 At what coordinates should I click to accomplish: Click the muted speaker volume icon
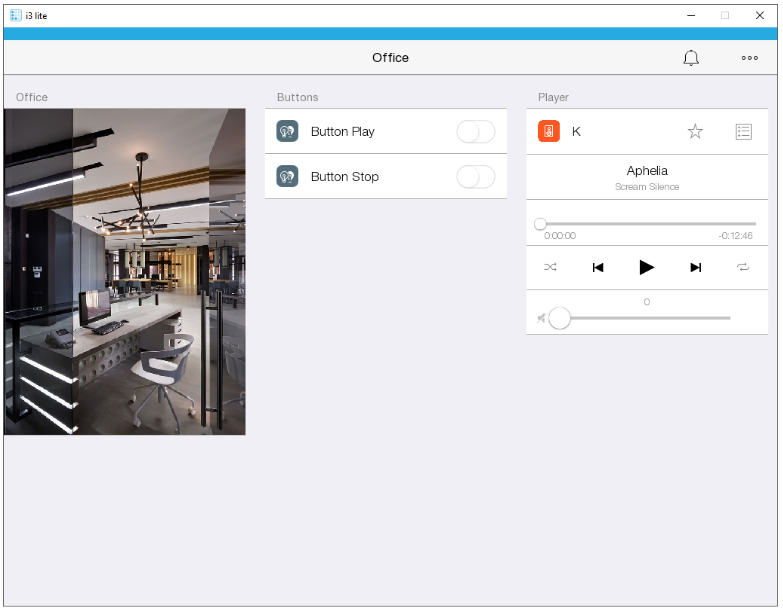click(x=541, y=318)
